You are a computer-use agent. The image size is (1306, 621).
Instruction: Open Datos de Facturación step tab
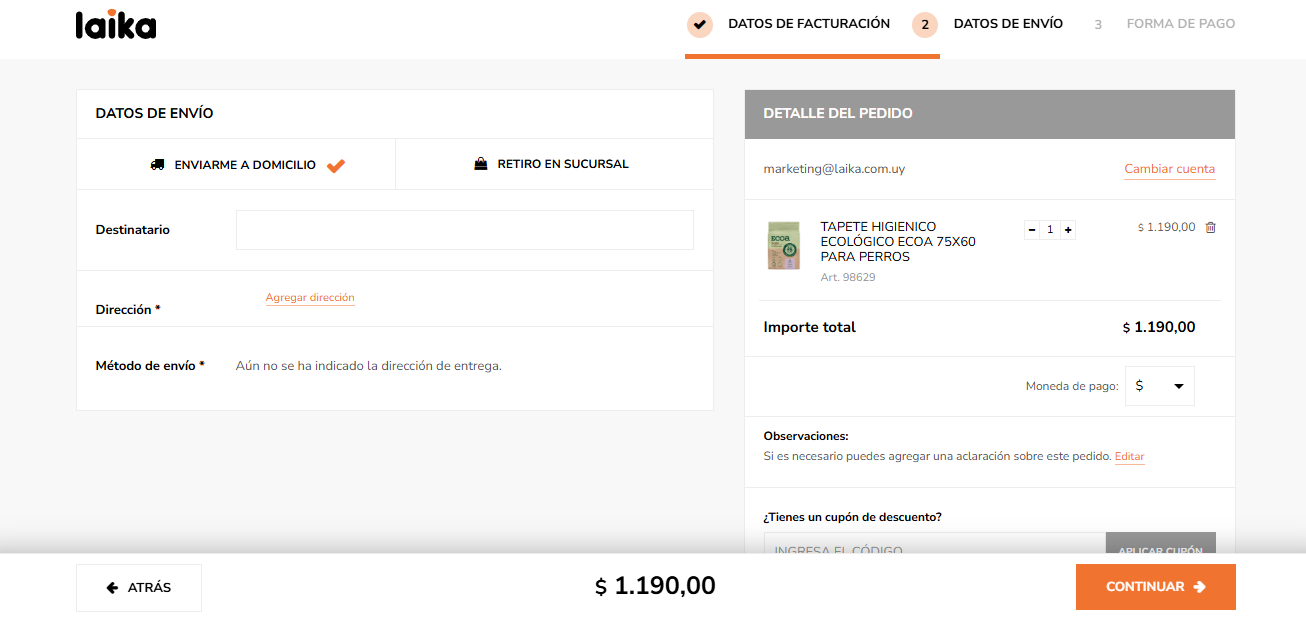pyautogui.click(x=808, y=24)
